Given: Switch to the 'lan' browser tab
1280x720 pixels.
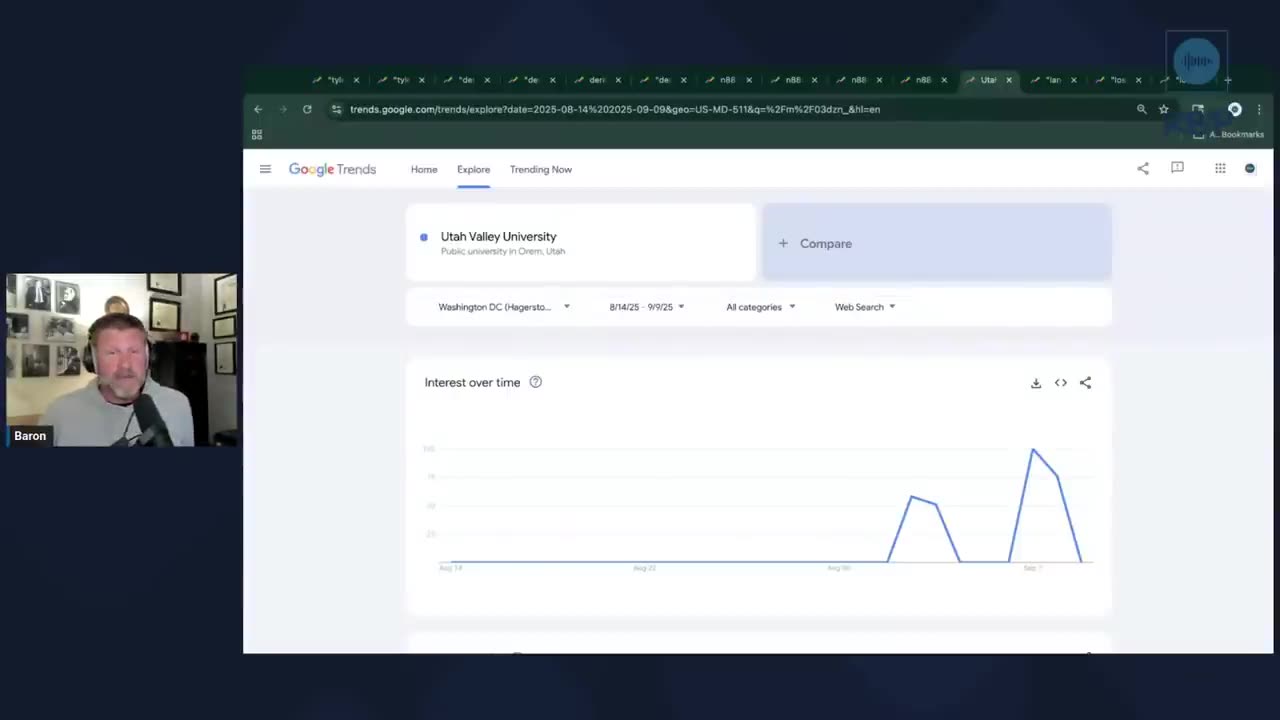Looking at the screenshot, I should point(1053,80).
